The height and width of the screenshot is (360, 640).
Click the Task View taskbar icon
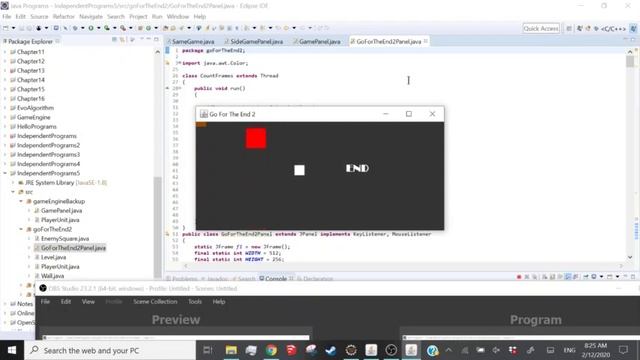pyautogui.click(x=207, y=350)
